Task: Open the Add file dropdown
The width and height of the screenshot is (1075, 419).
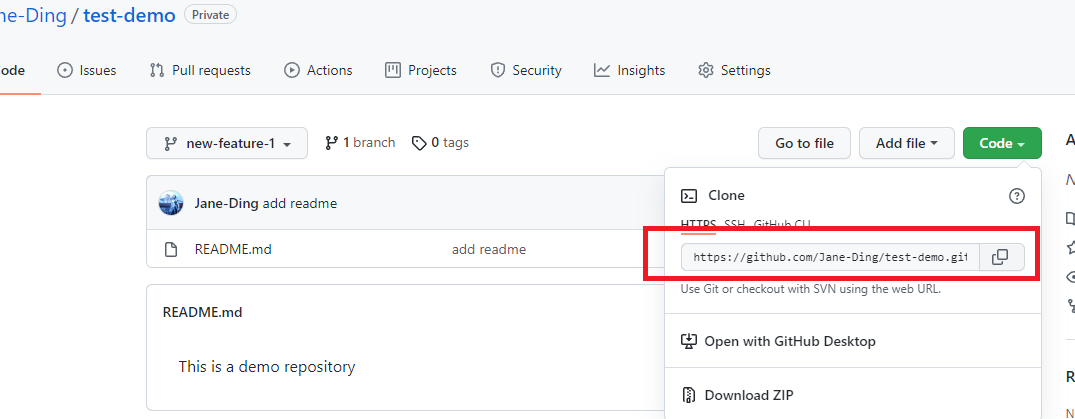Action: 906,143
